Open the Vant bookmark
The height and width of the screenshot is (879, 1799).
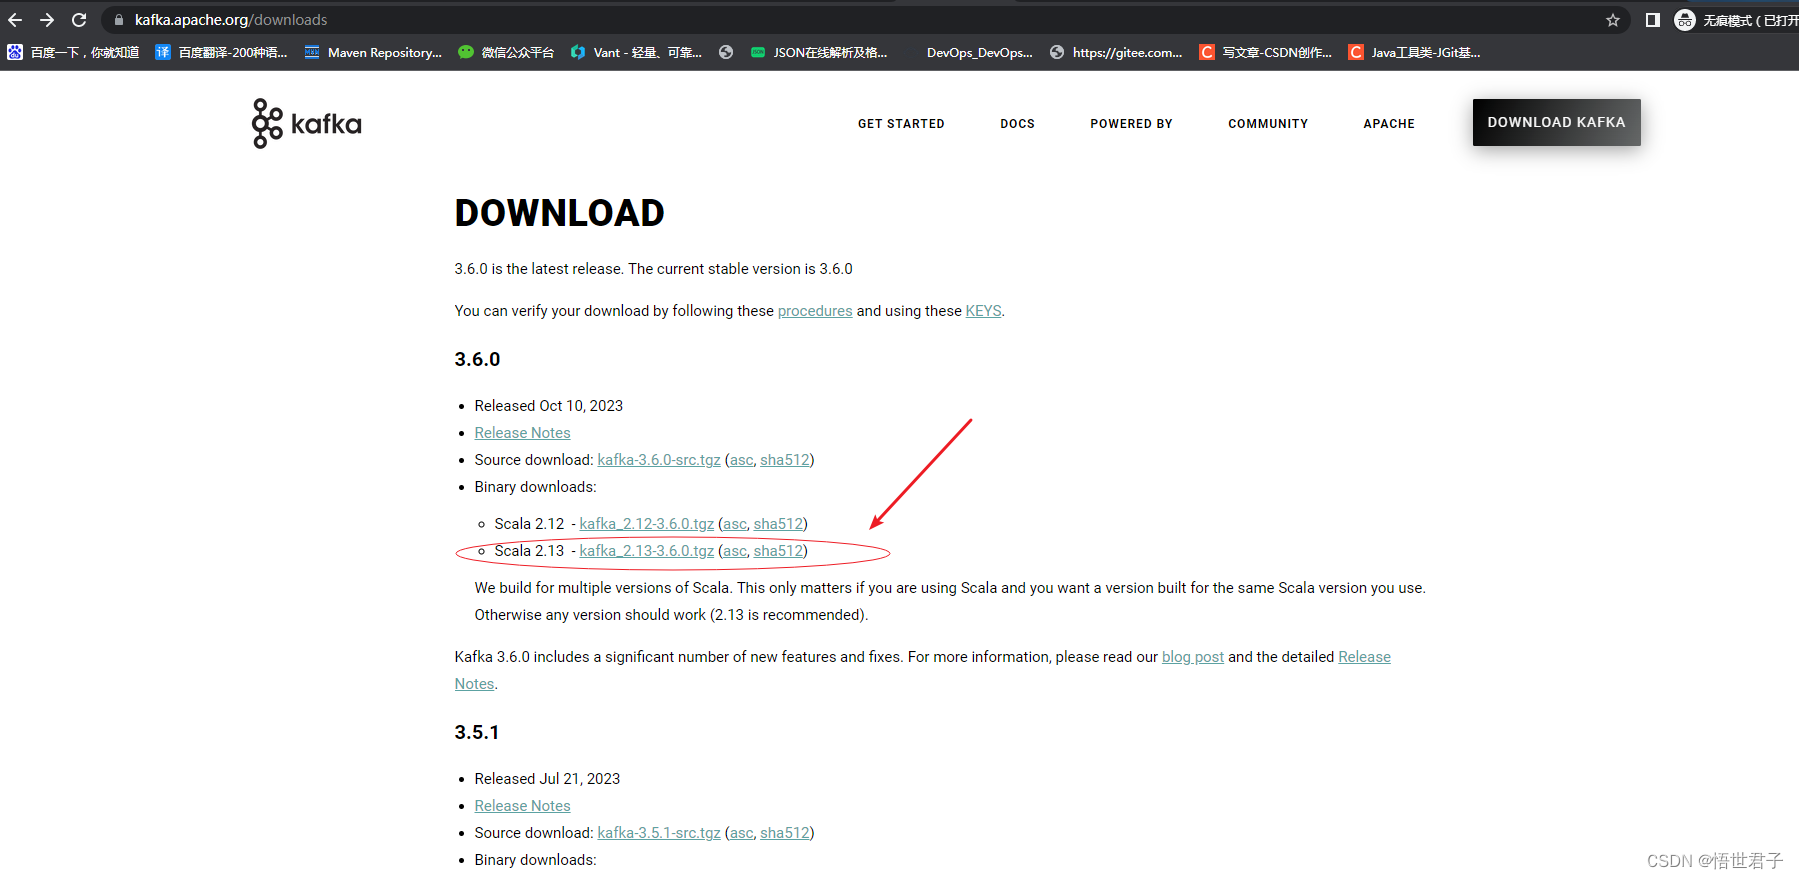pos(636,52)
